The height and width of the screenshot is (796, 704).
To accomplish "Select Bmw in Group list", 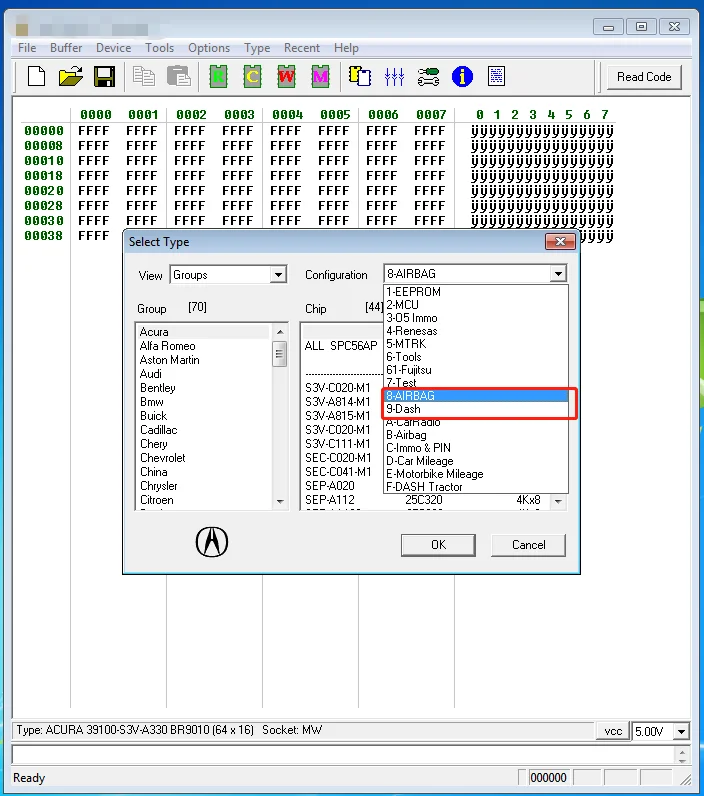I will click(x=203, y=402).
